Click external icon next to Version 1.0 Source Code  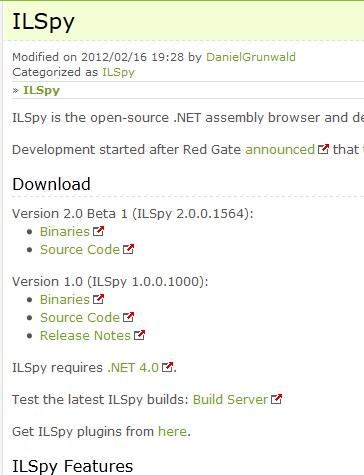[x=128, y=317]
